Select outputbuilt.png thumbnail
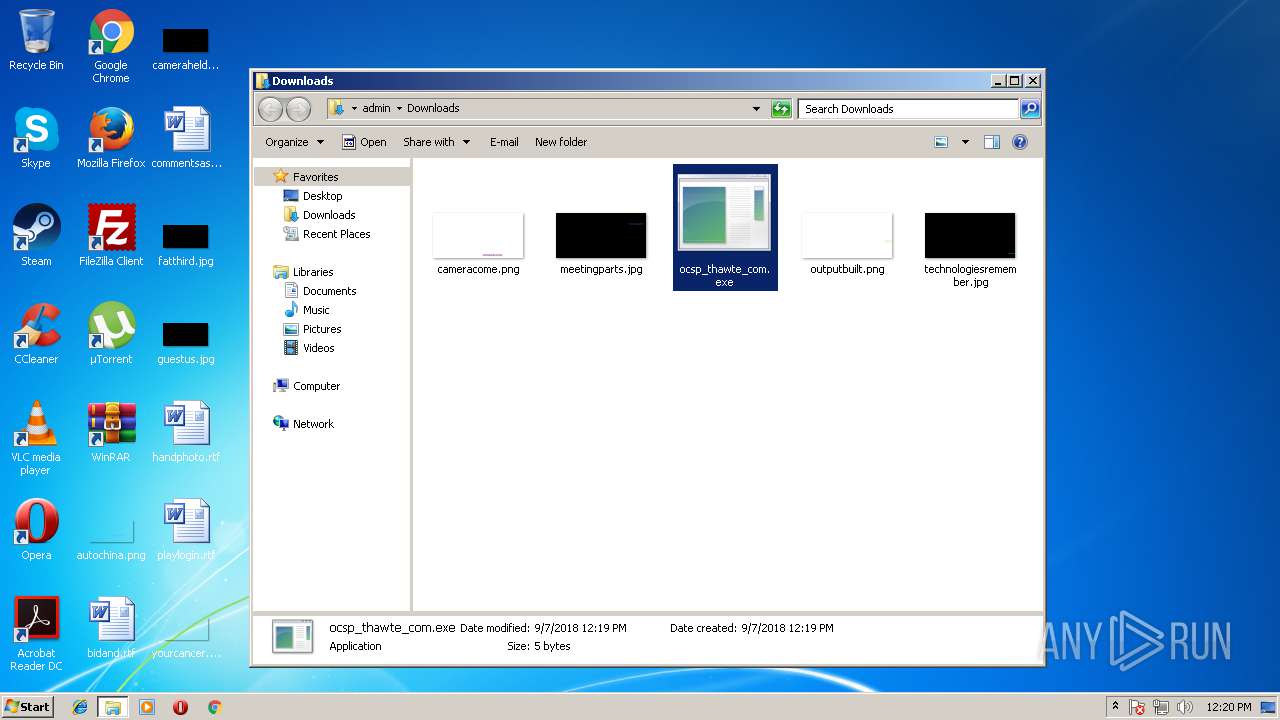The height and width of the screenshot is (720, 1280). click(847, 243)
